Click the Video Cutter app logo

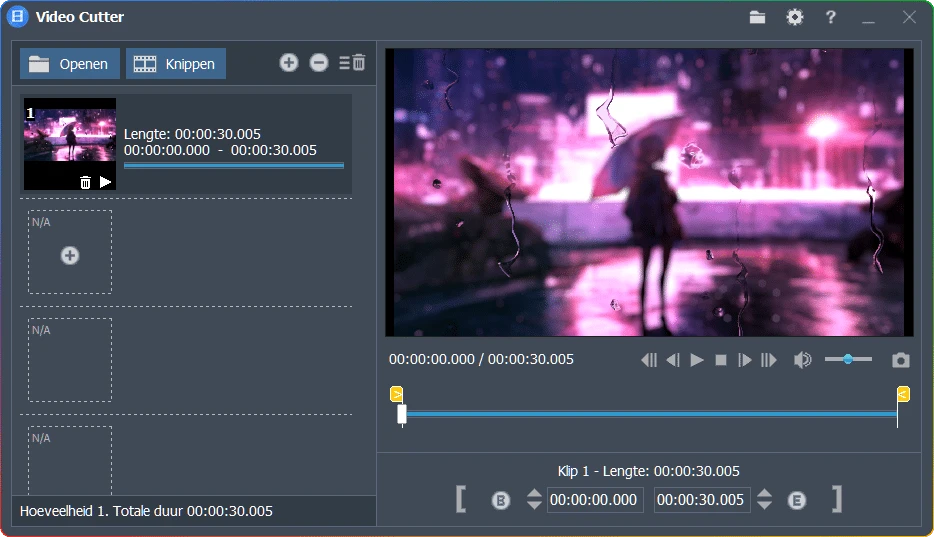click(x=18, y=17)
